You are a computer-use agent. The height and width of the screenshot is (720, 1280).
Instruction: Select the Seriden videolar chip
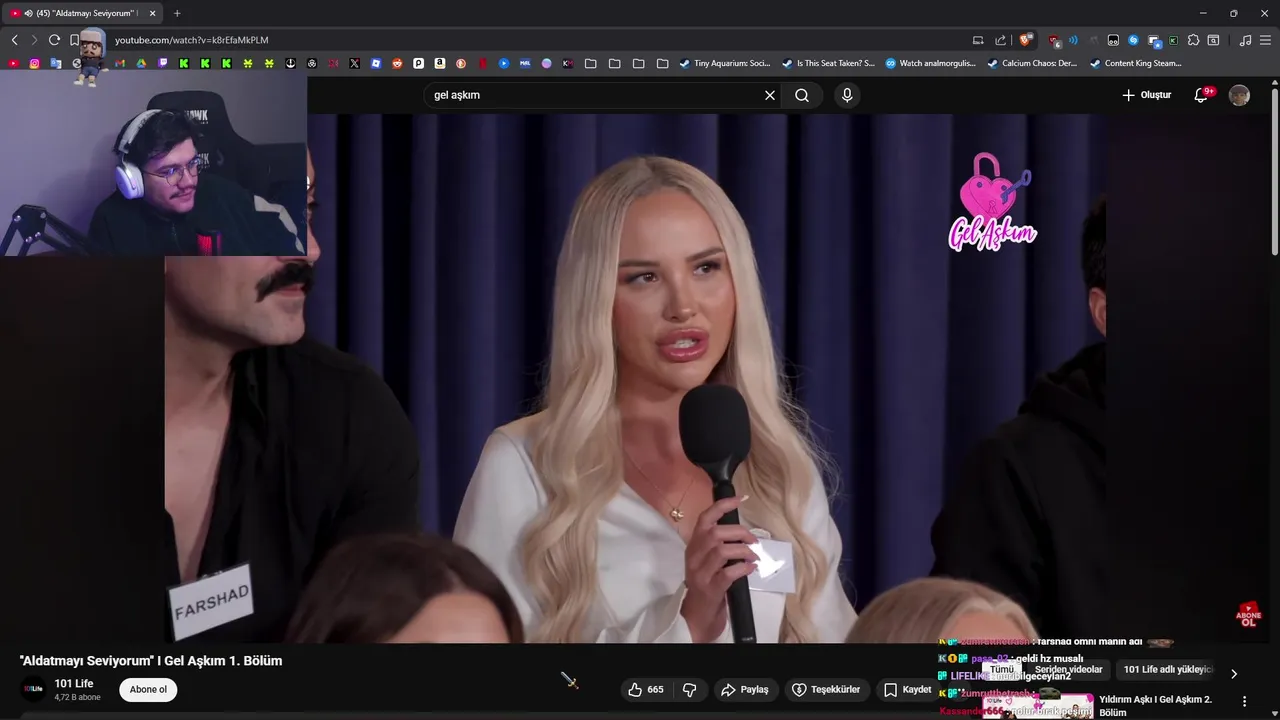pos(1068,669)
